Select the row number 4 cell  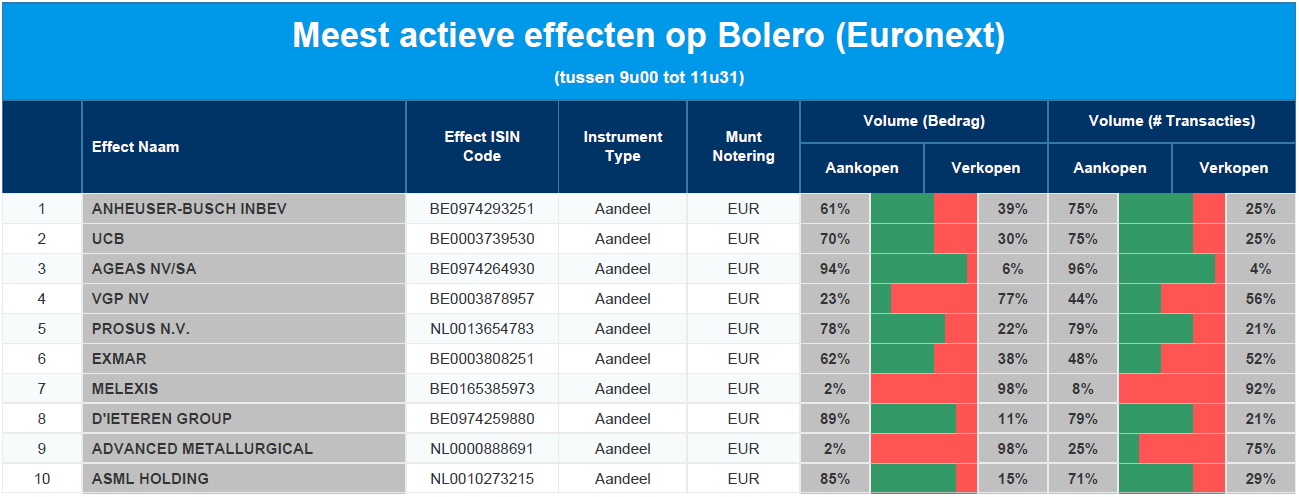[42, 299]
